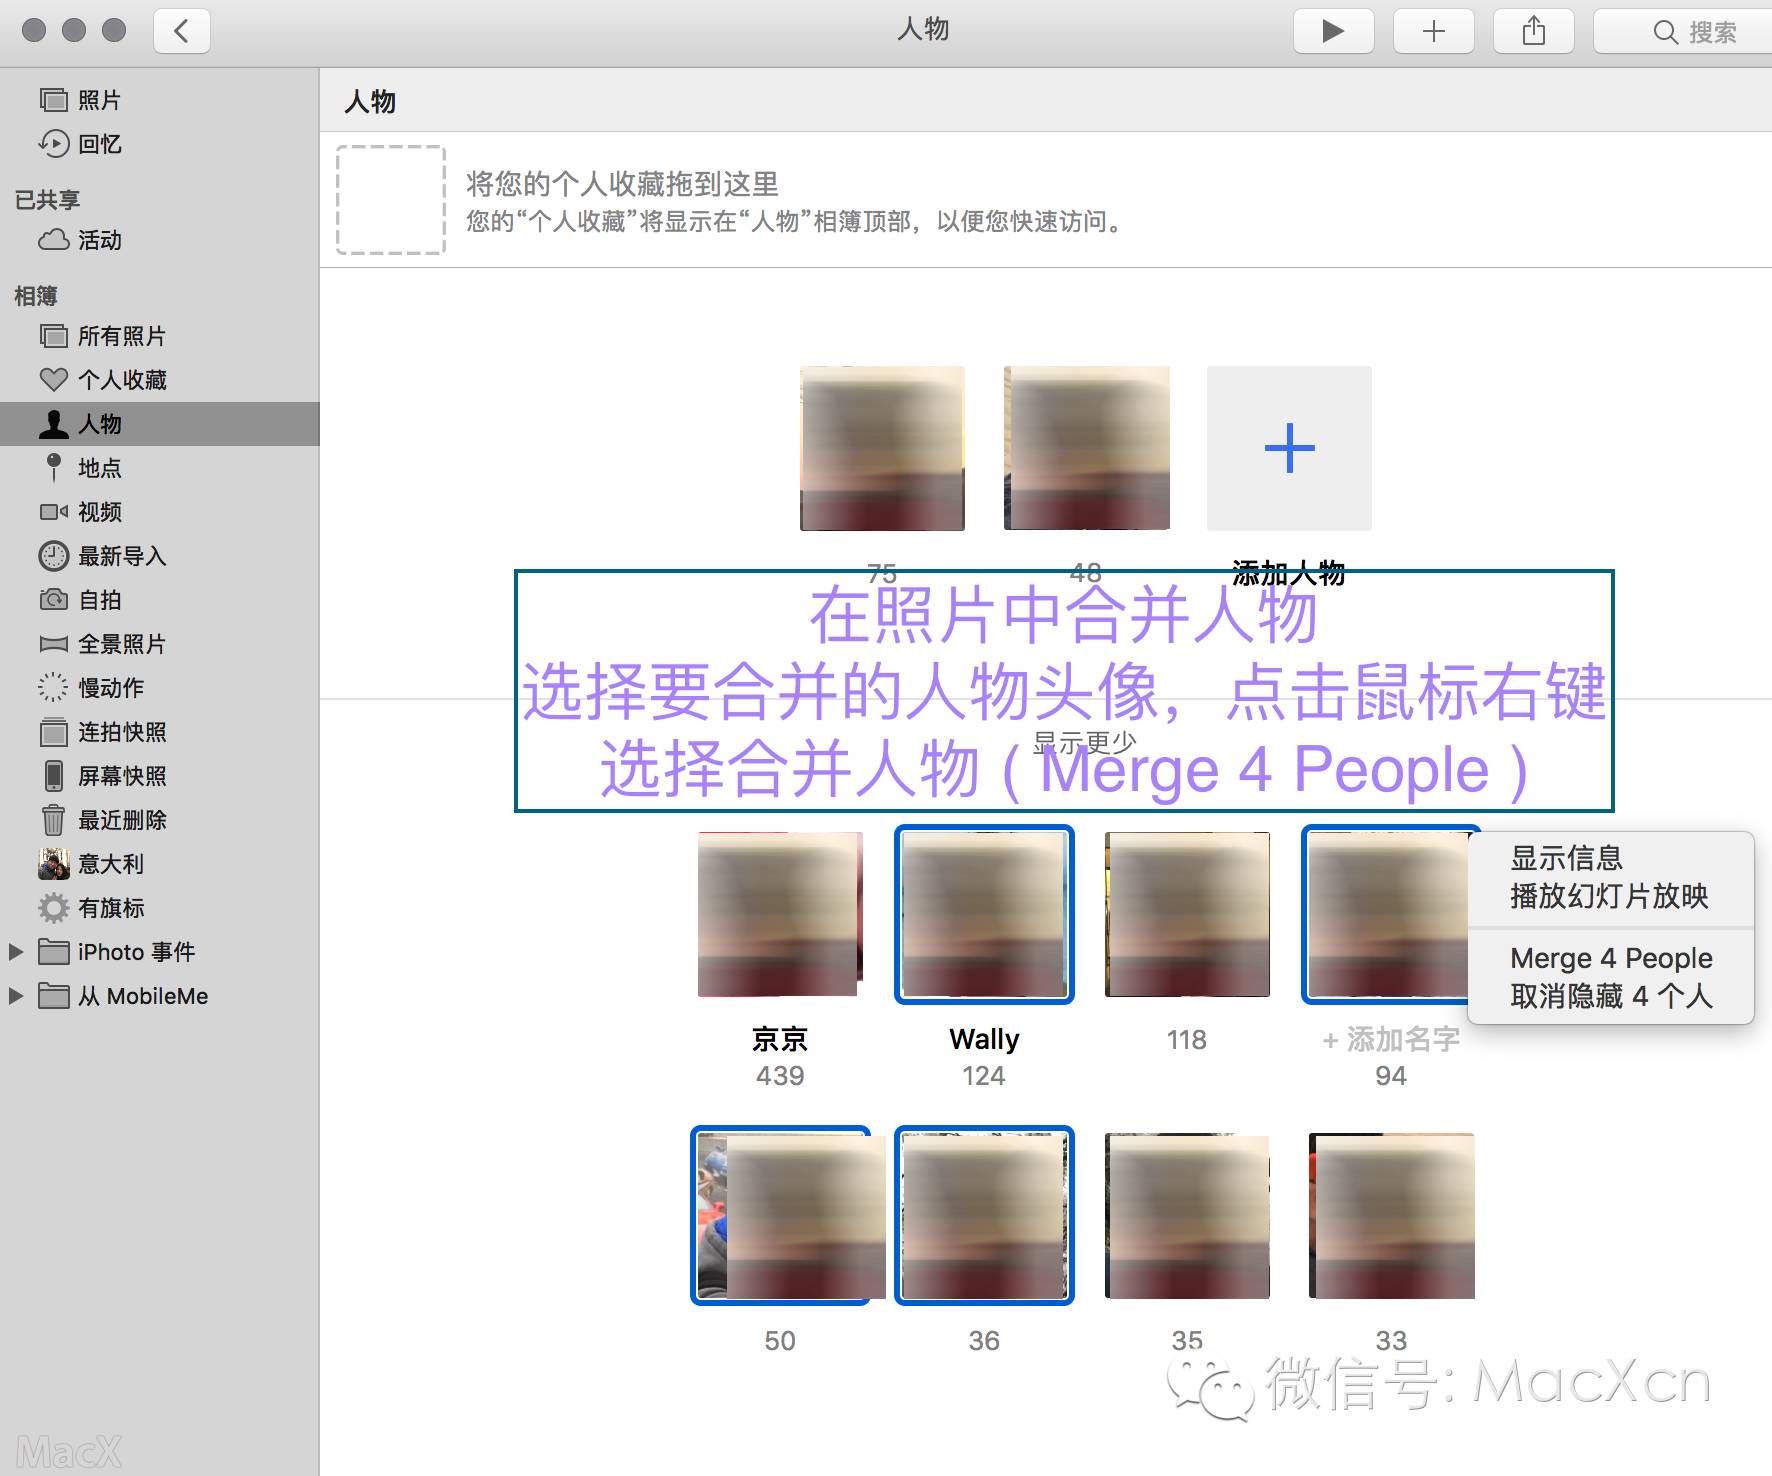Click the back navigation arrow button
1772x1476 pixels.
point(181,31)
